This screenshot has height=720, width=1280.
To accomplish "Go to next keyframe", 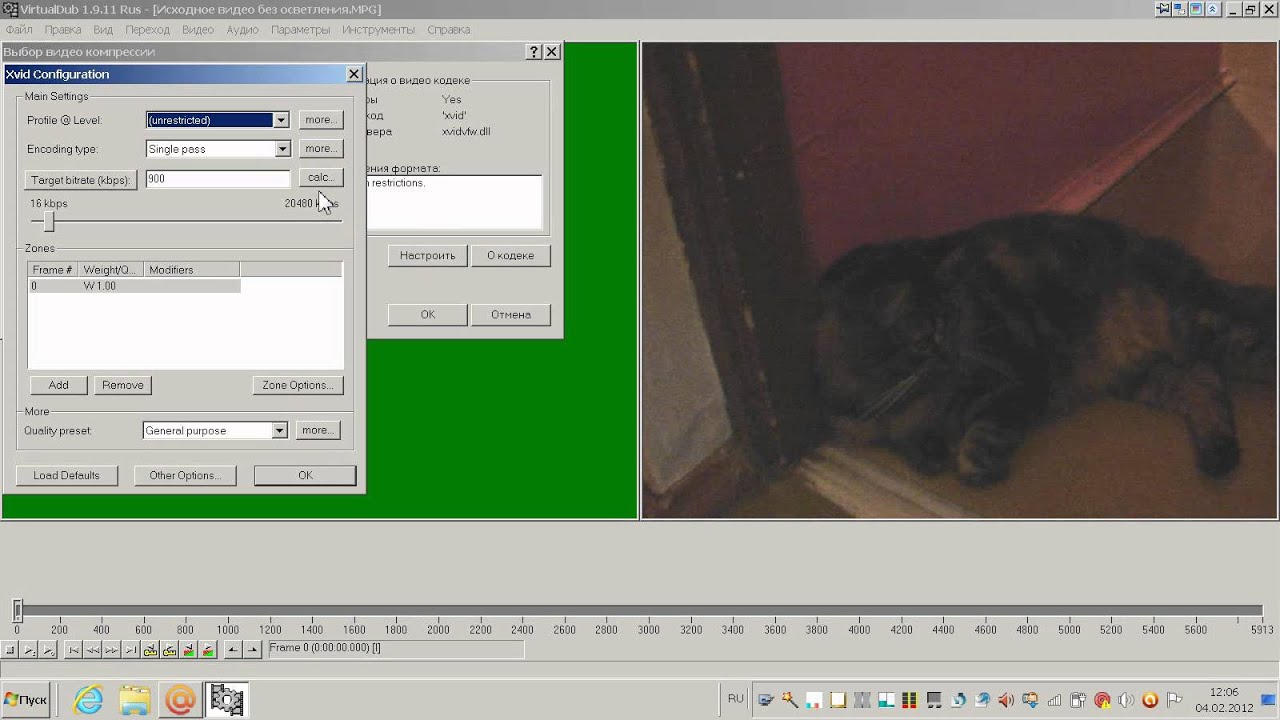I will 169,650.
